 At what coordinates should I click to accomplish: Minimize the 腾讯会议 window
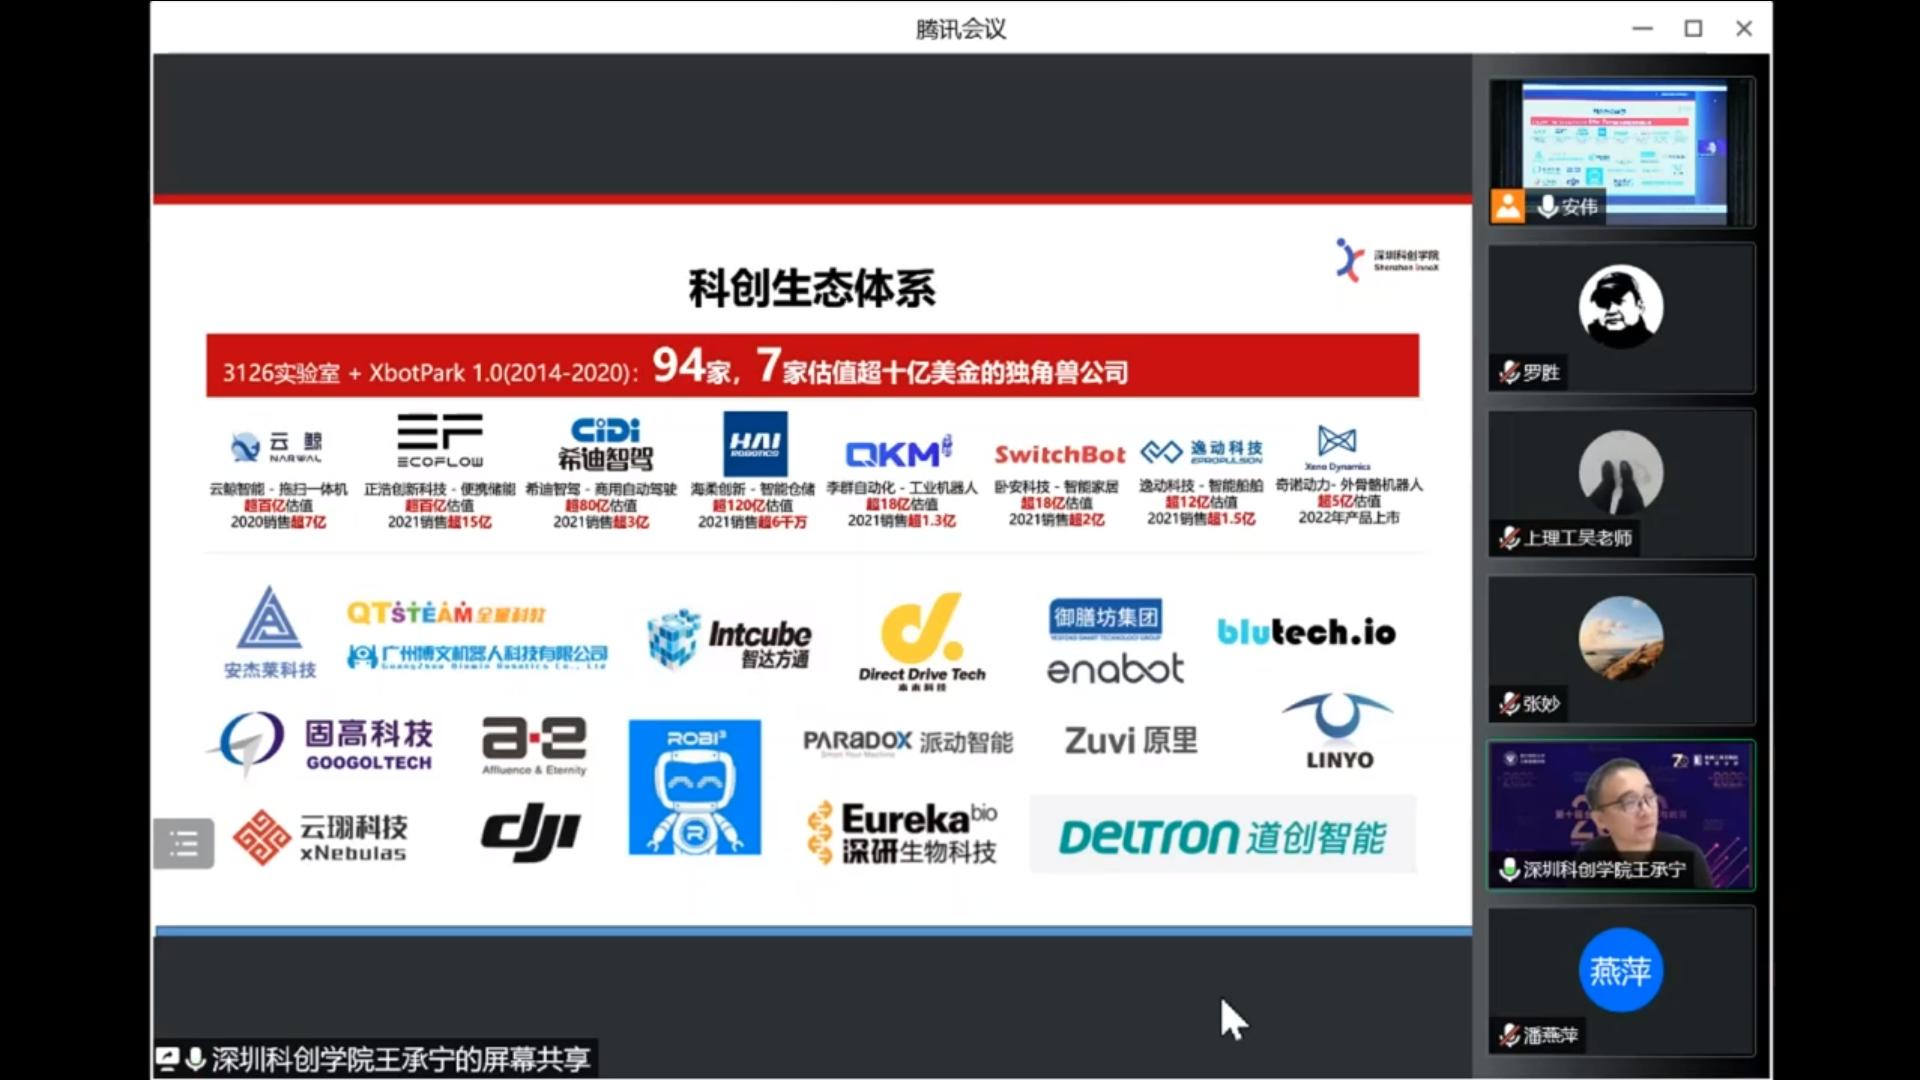pos(1642,28)
